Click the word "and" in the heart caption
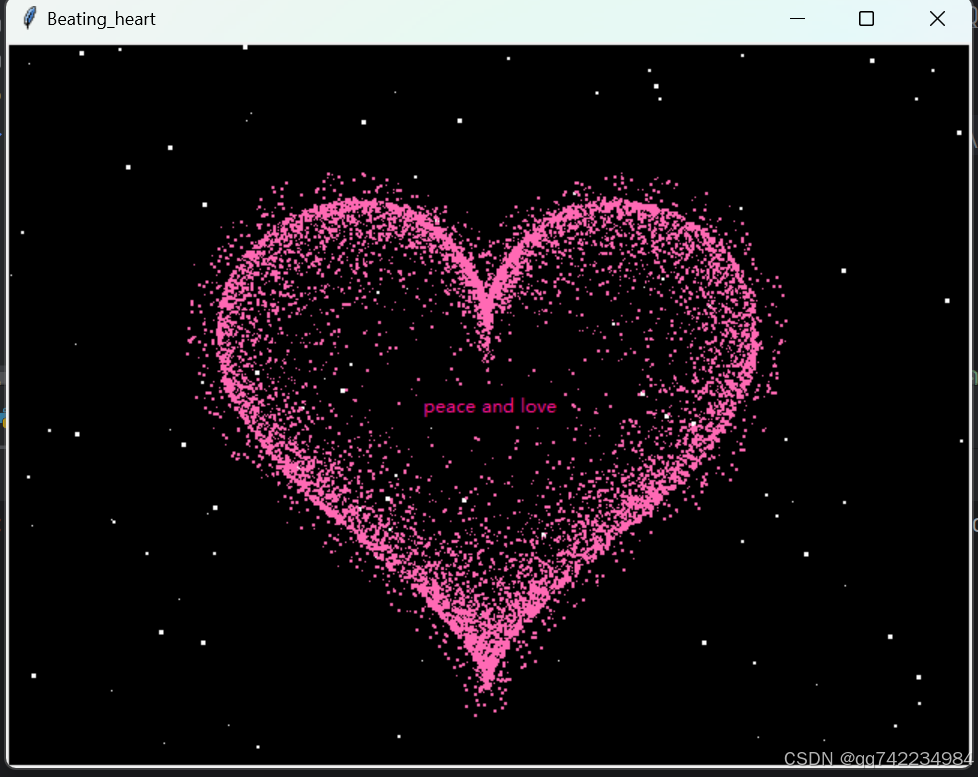Viewport: 978px width, 777px height. coord(497,407)
